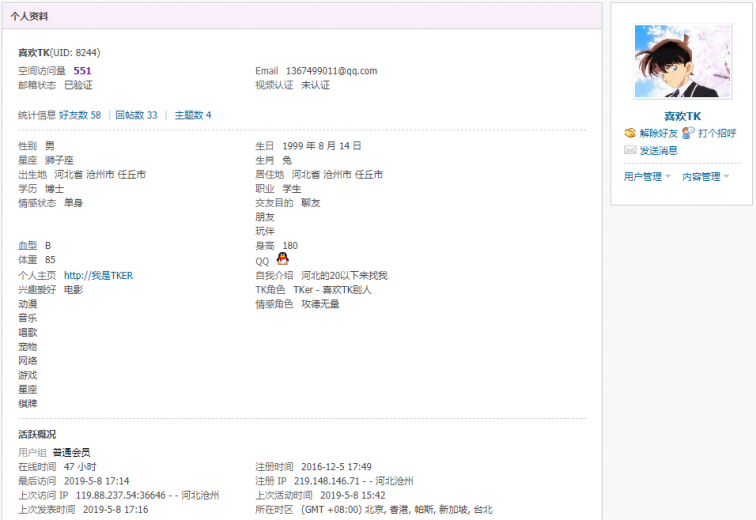Click the 打个招呼 link
The height and width of the screenshot is (520, 756).
click(x=717, y=133)
